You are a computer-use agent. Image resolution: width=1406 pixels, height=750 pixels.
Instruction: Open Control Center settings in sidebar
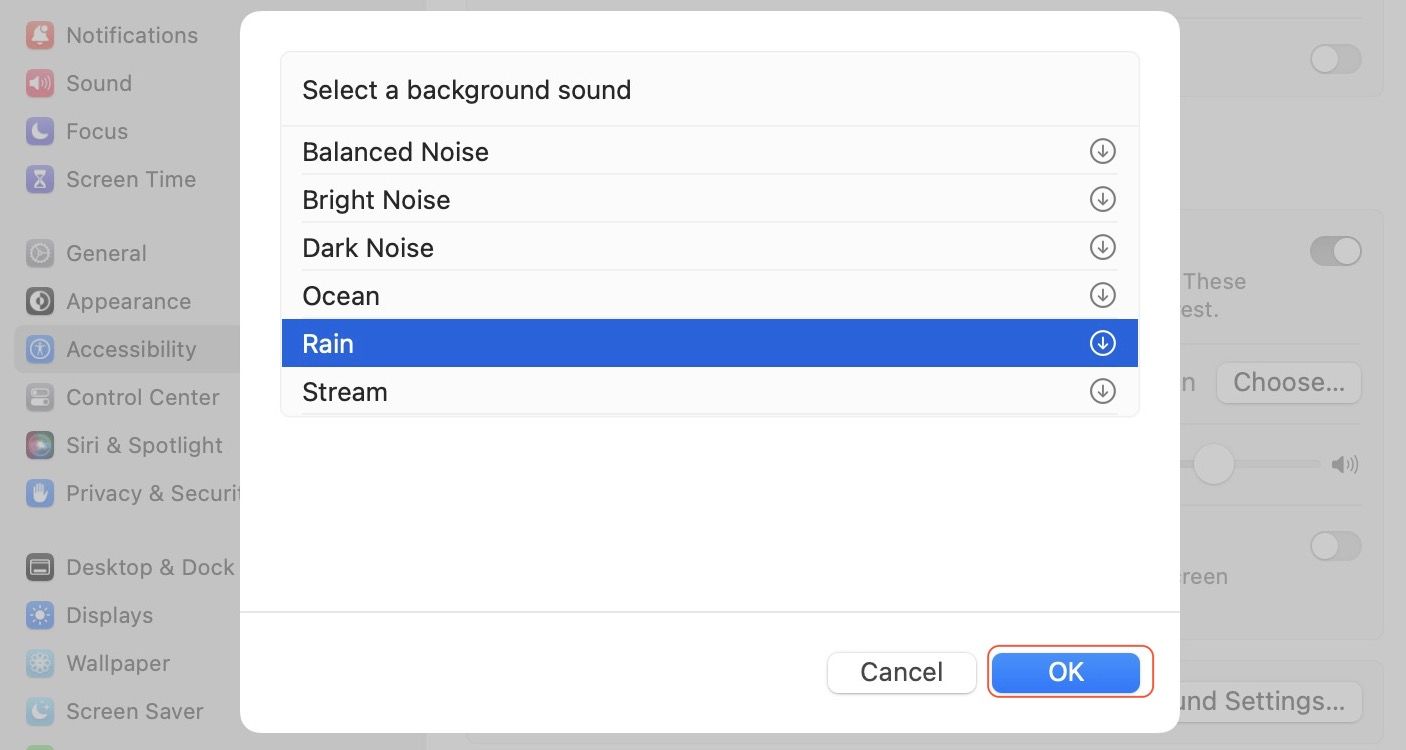142,397
